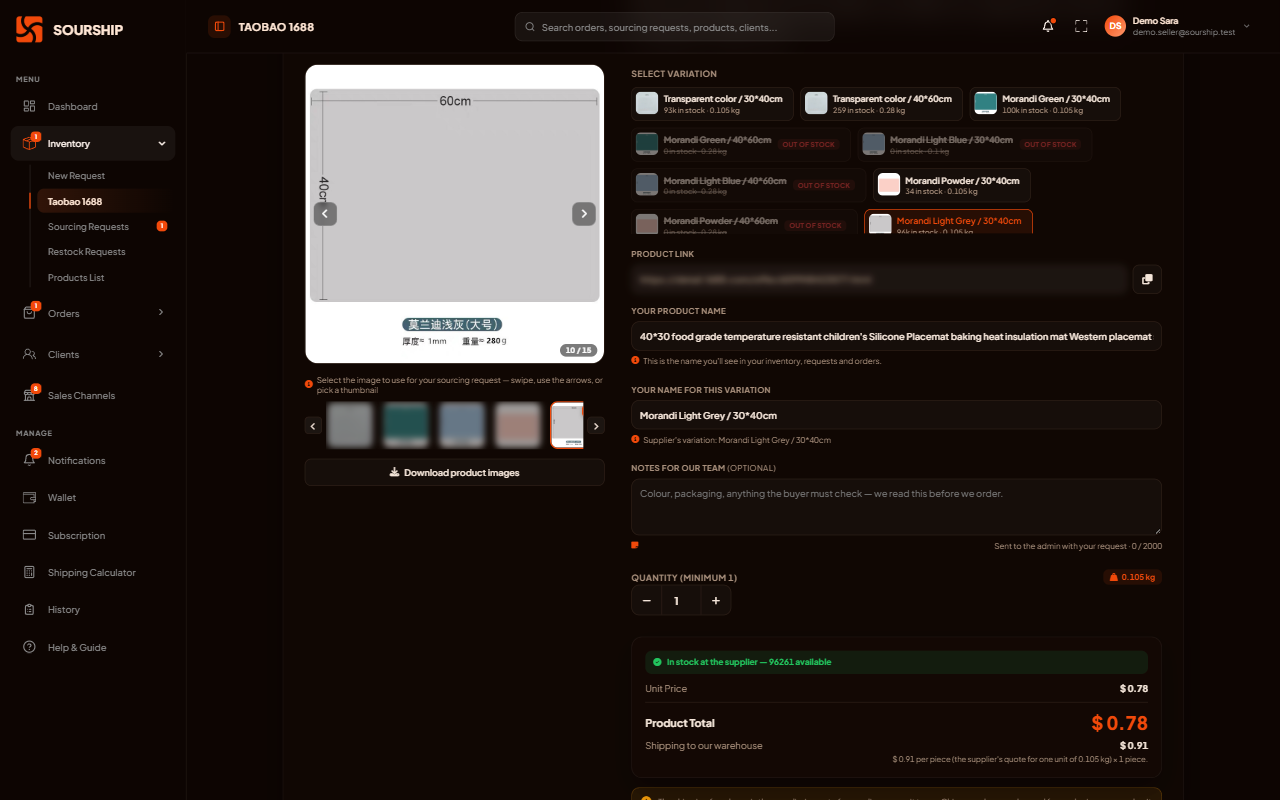Select the teal green image thumbnail
This screenshot has height=800, width=1280.
[406, 425]
